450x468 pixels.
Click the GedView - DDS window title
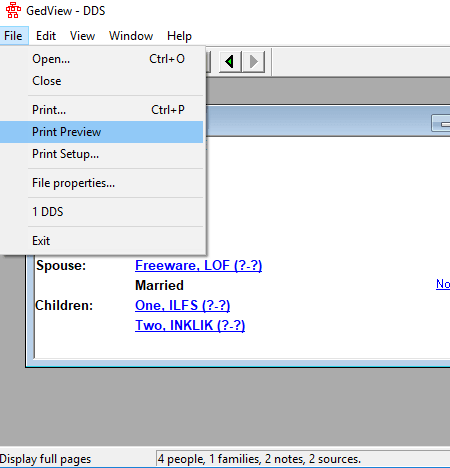(x=66, y=11)
